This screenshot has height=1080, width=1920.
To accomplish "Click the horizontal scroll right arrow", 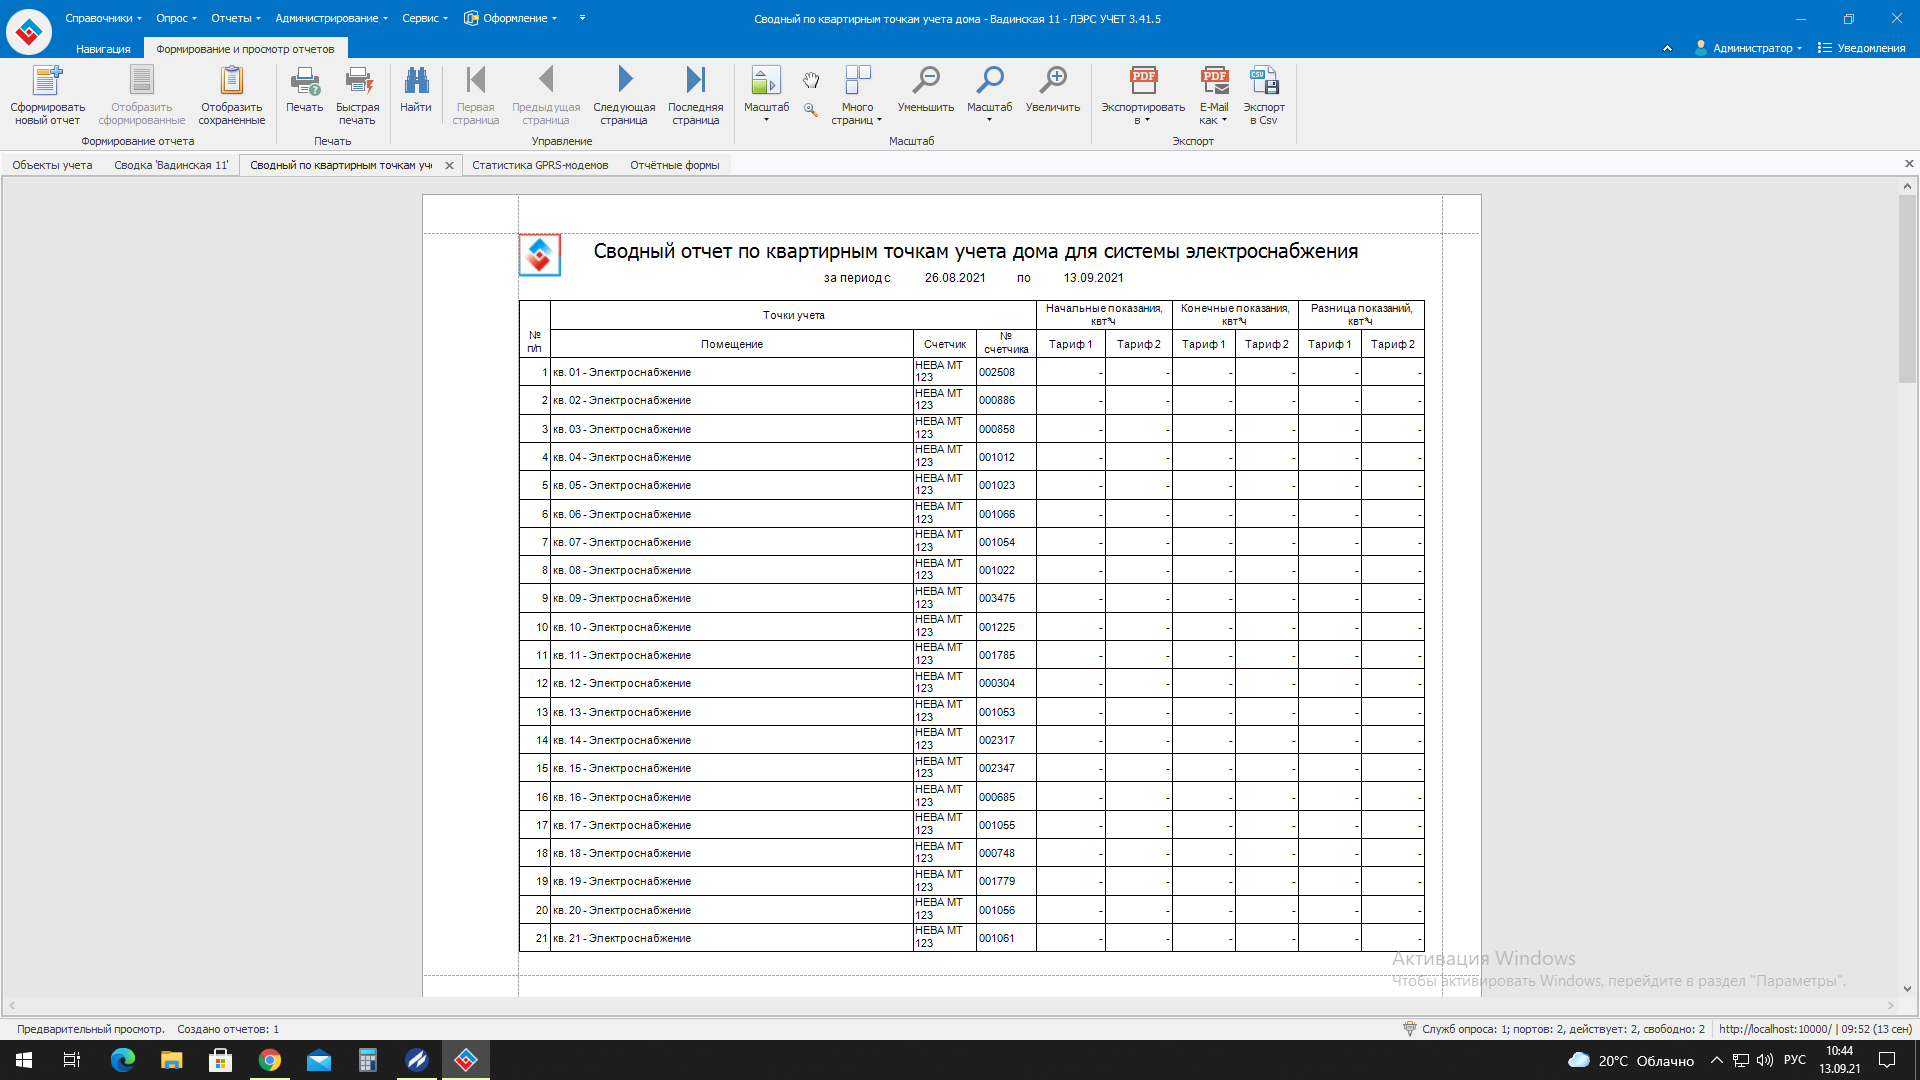I will [1891, 1005].
